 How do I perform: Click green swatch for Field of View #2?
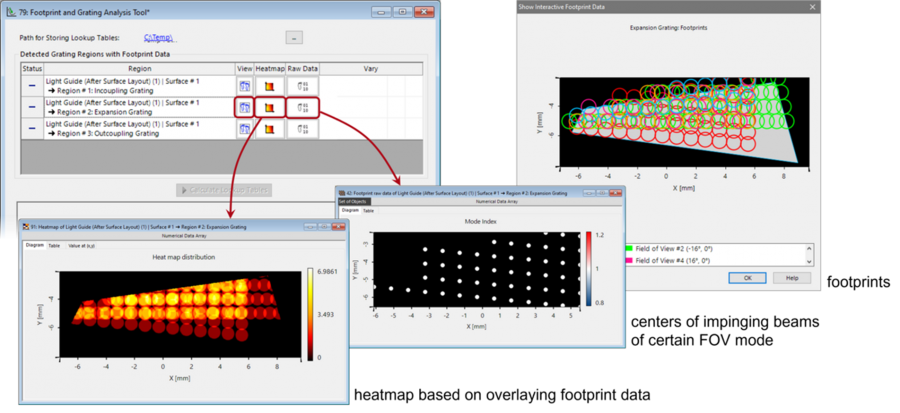[x=628, y=248]
